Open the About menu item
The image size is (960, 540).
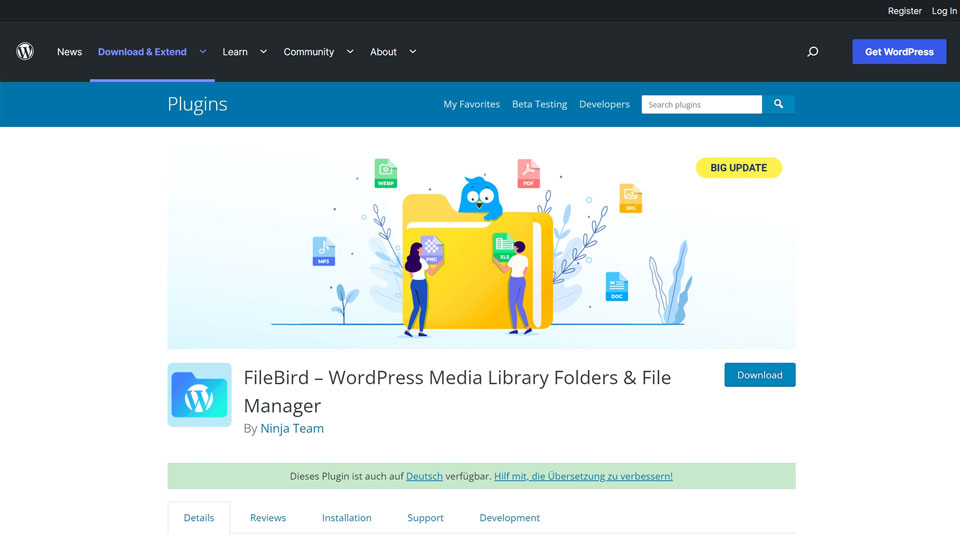[383, 52]
